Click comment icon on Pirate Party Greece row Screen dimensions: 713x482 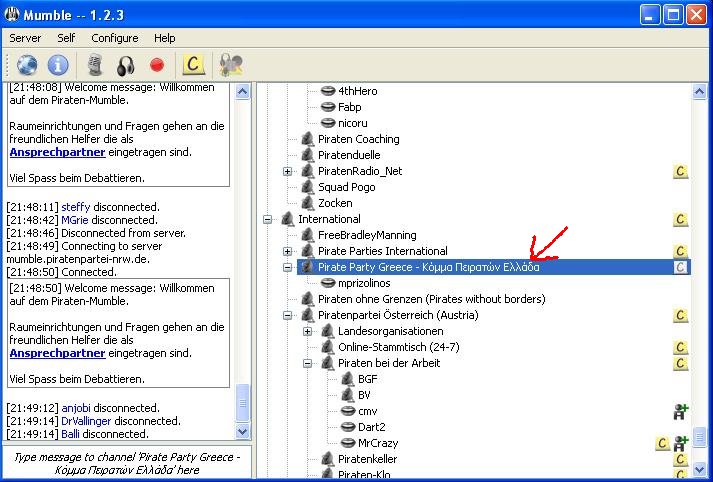[x=680, y=267]
